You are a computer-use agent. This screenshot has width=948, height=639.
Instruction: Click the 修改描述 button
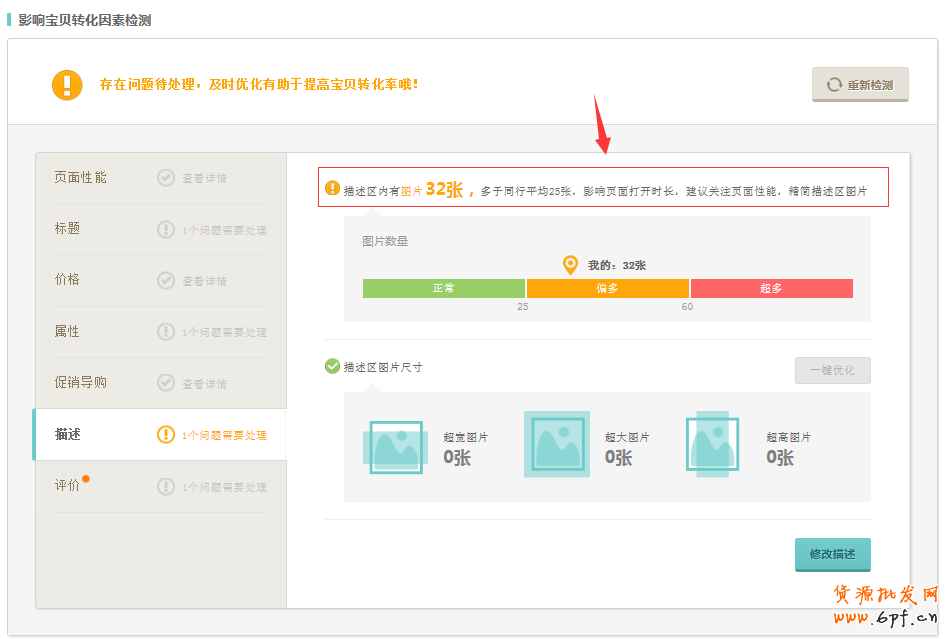pyautogui.click(x=832, y=554)
